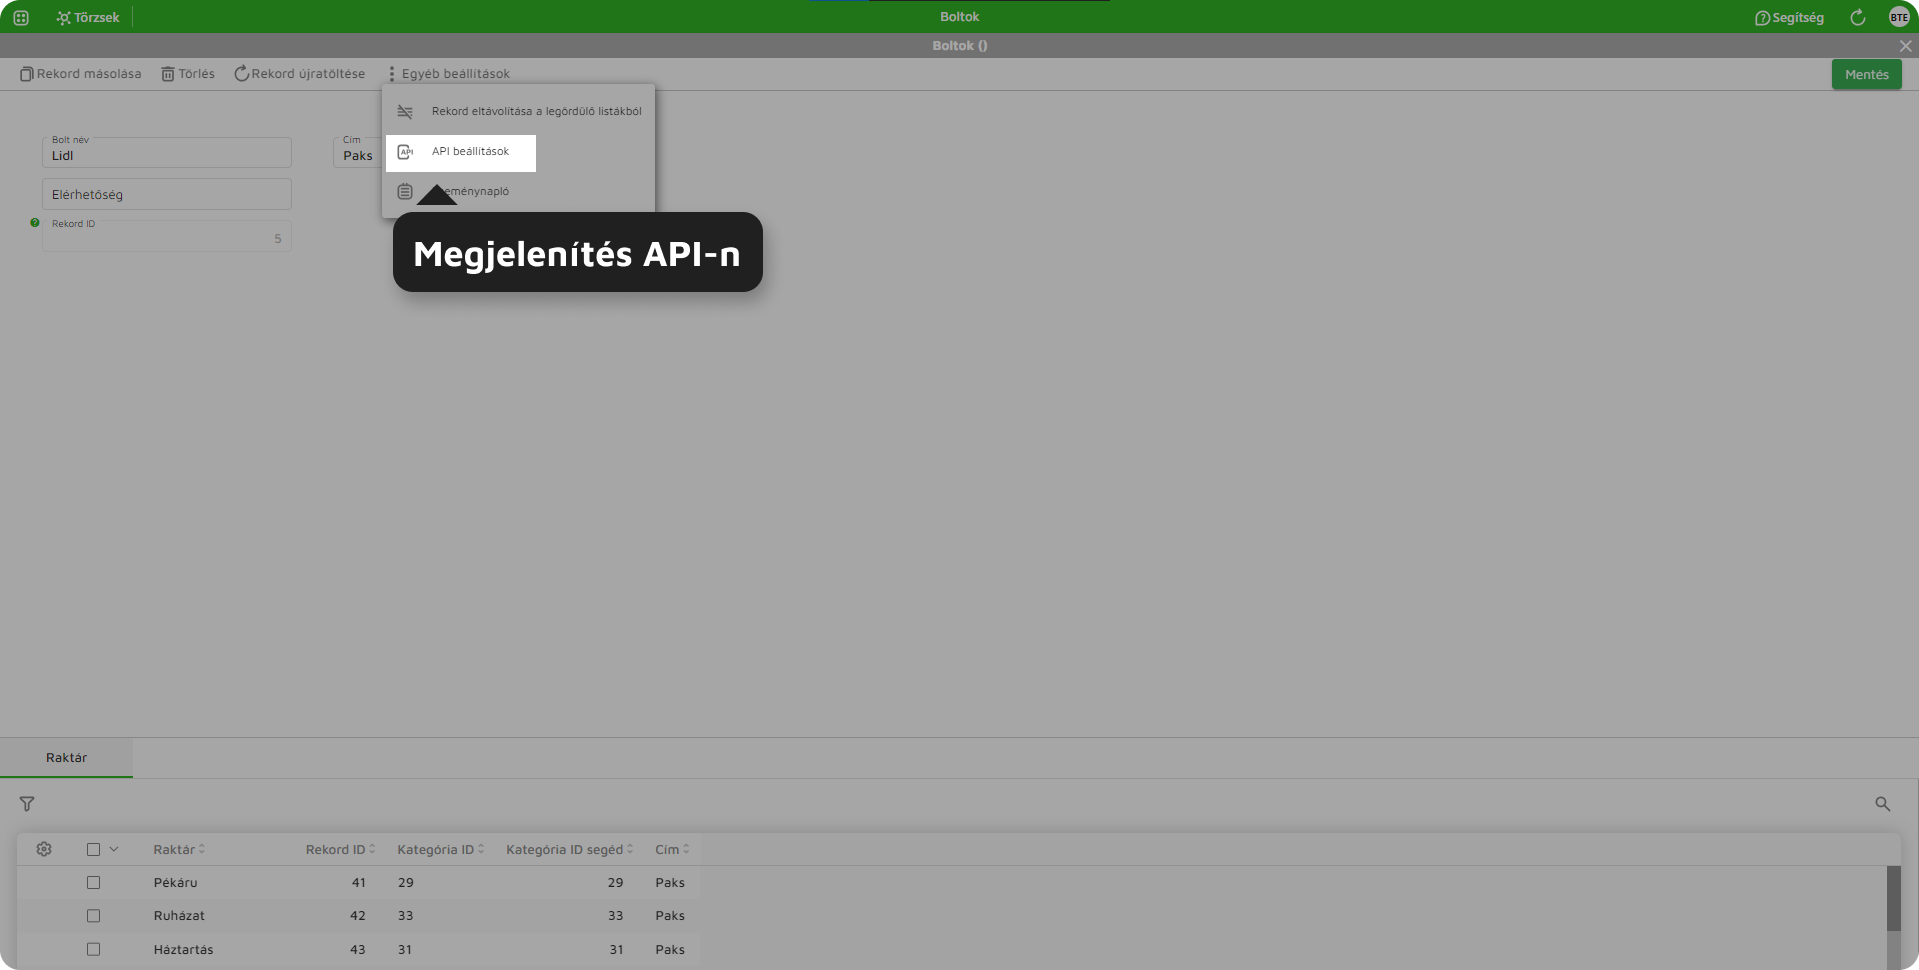Open the table filter funnel icon
Screen dimensions: 1919x970
pos(27,804)
